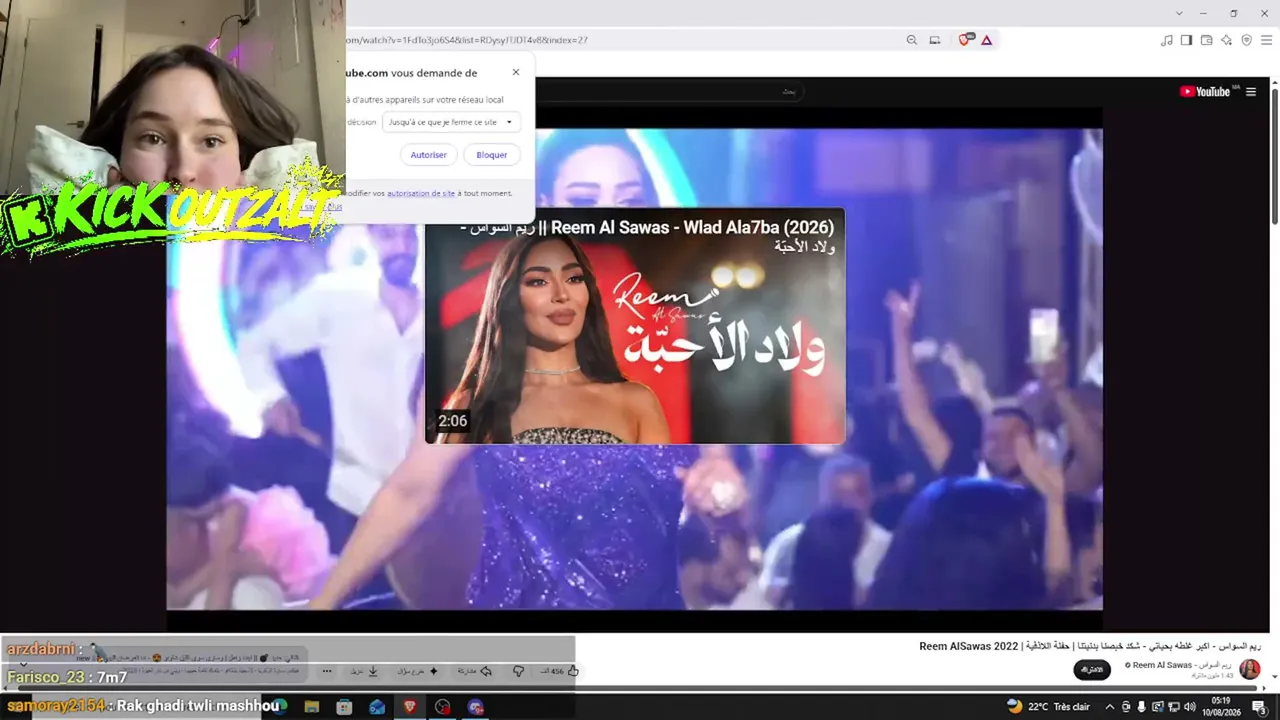This screenshot has width=1280, height=720.
Task: Expand the permission duration dropdown
Action: 451,122
